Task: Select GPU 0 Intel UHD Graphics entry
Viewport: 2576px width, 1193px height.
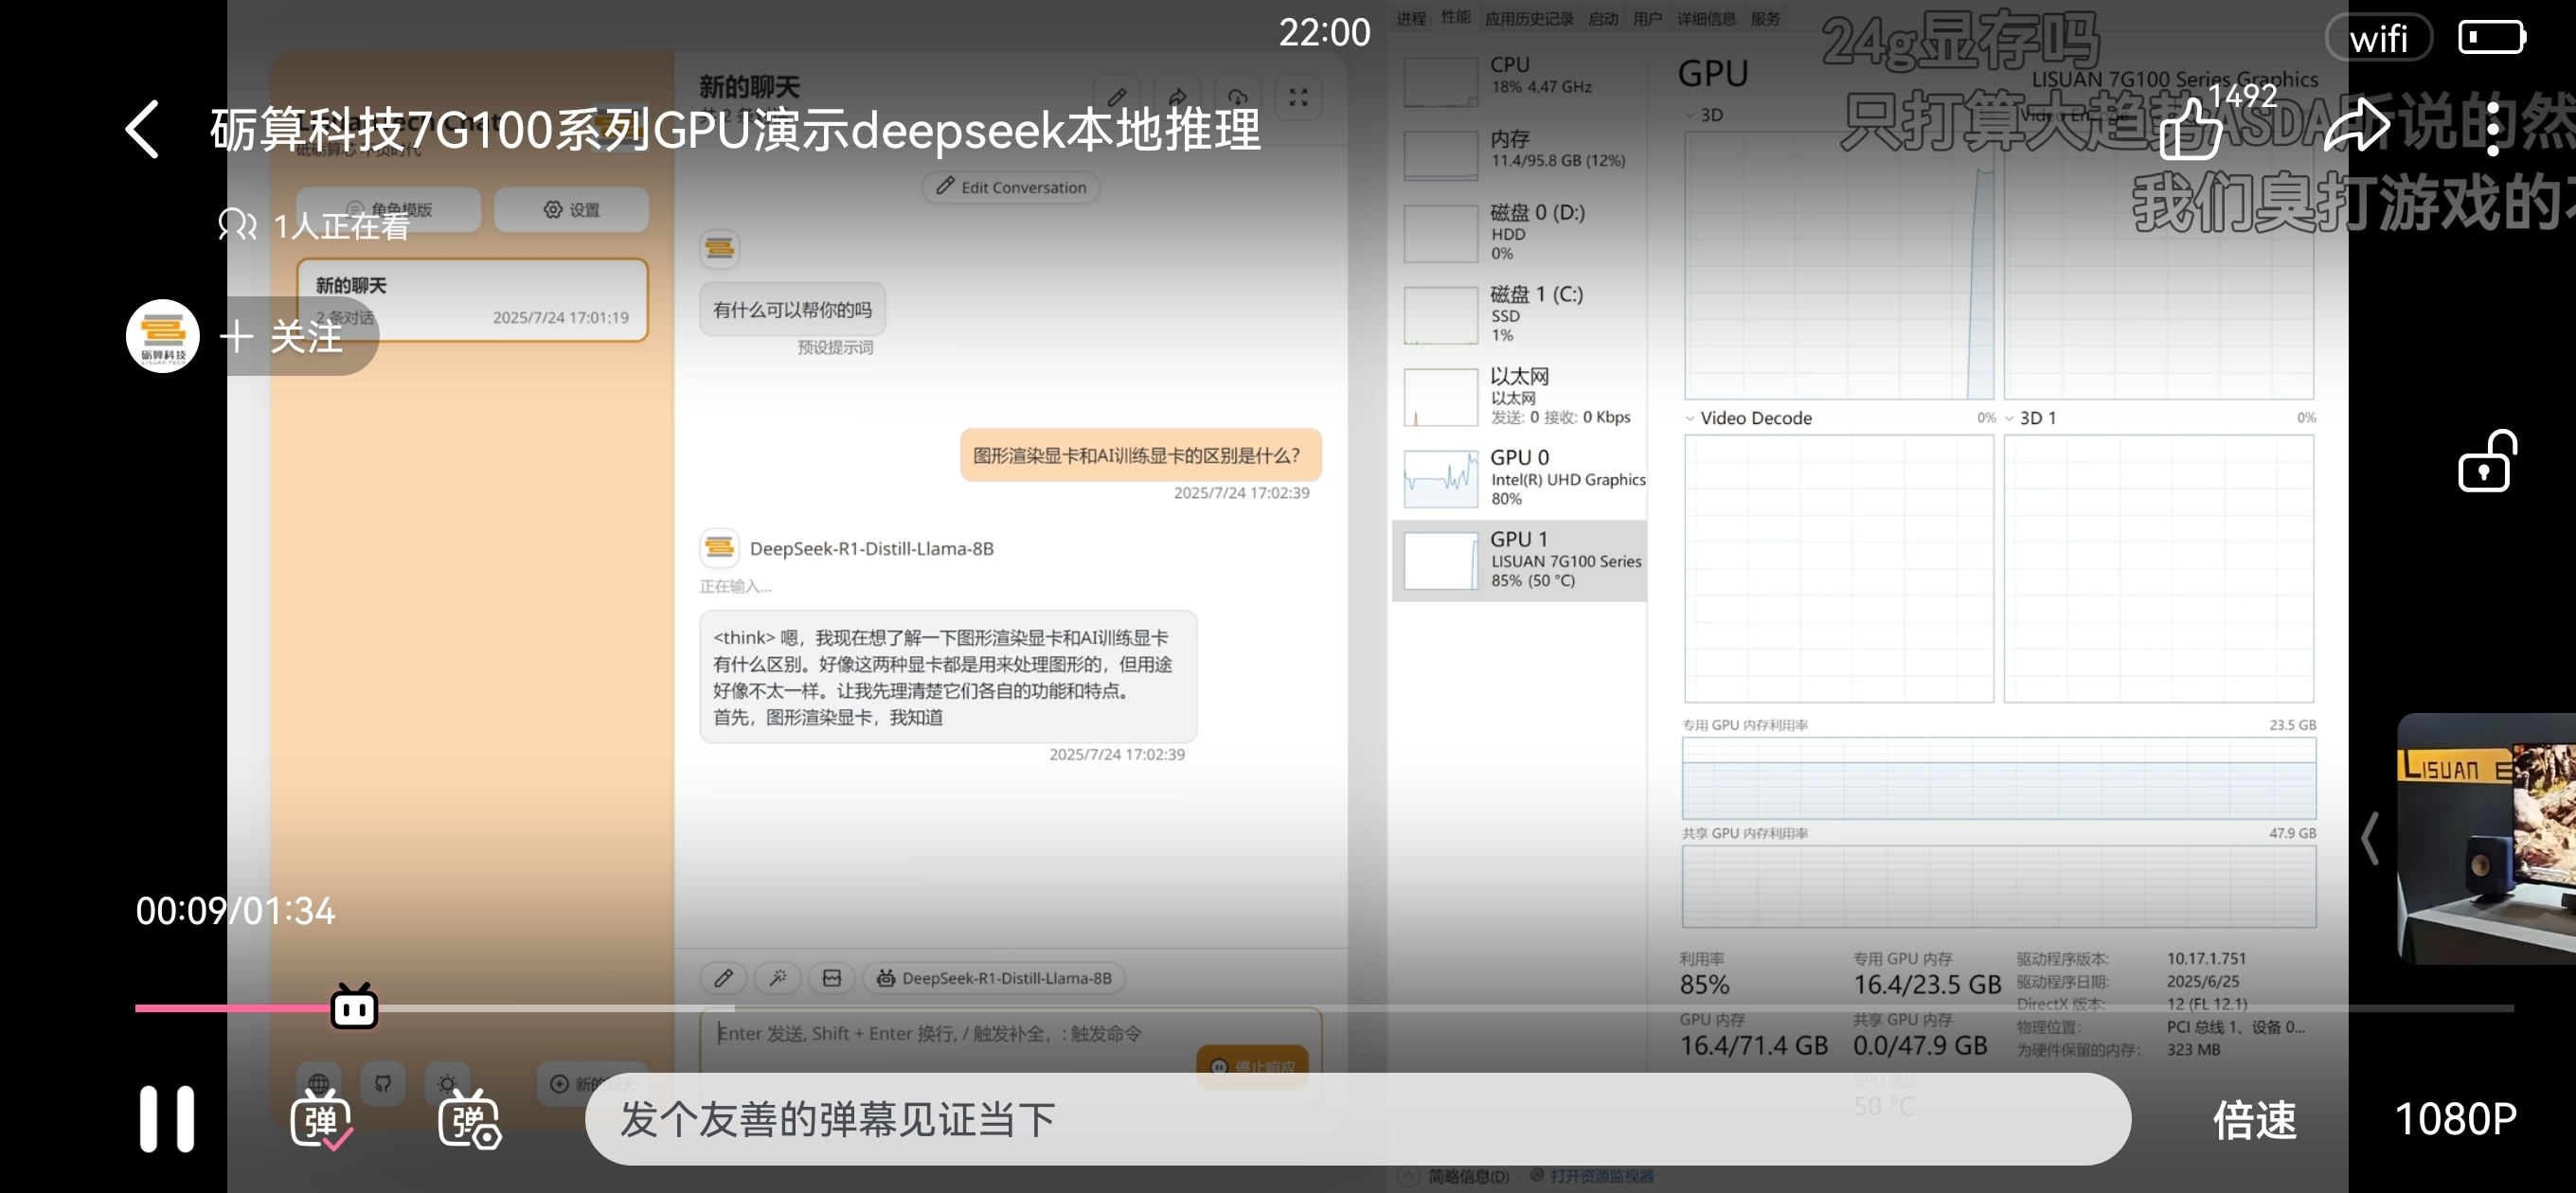Action: (x=1520, y=477)
